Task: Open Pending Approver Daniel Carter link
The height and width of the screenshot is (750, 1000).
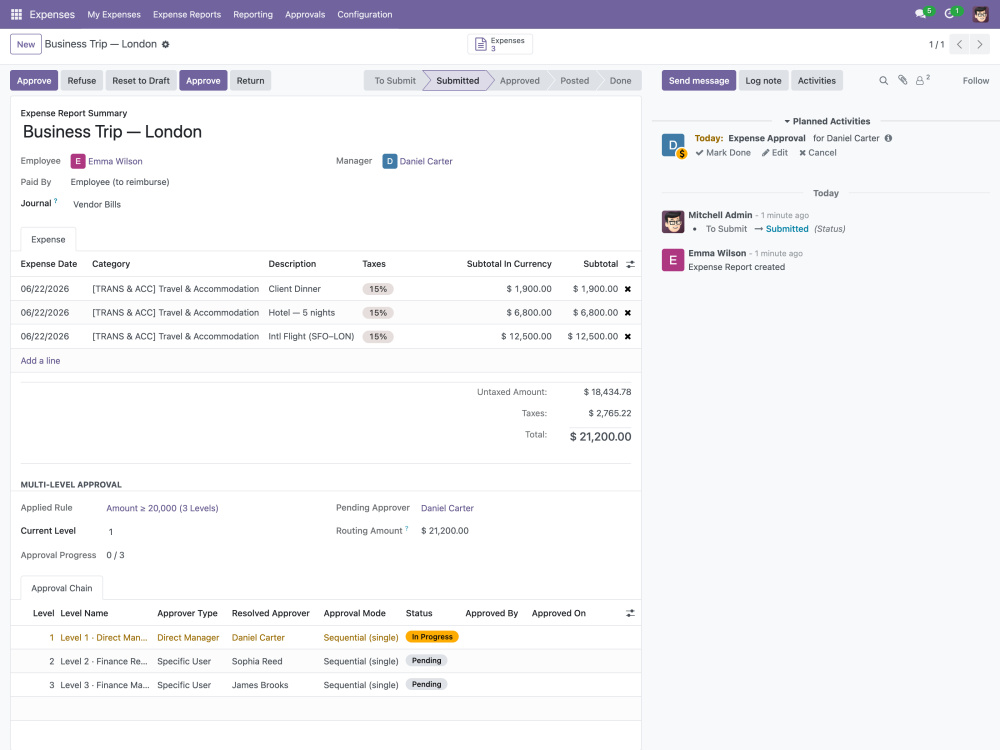Action: [447, 508]
